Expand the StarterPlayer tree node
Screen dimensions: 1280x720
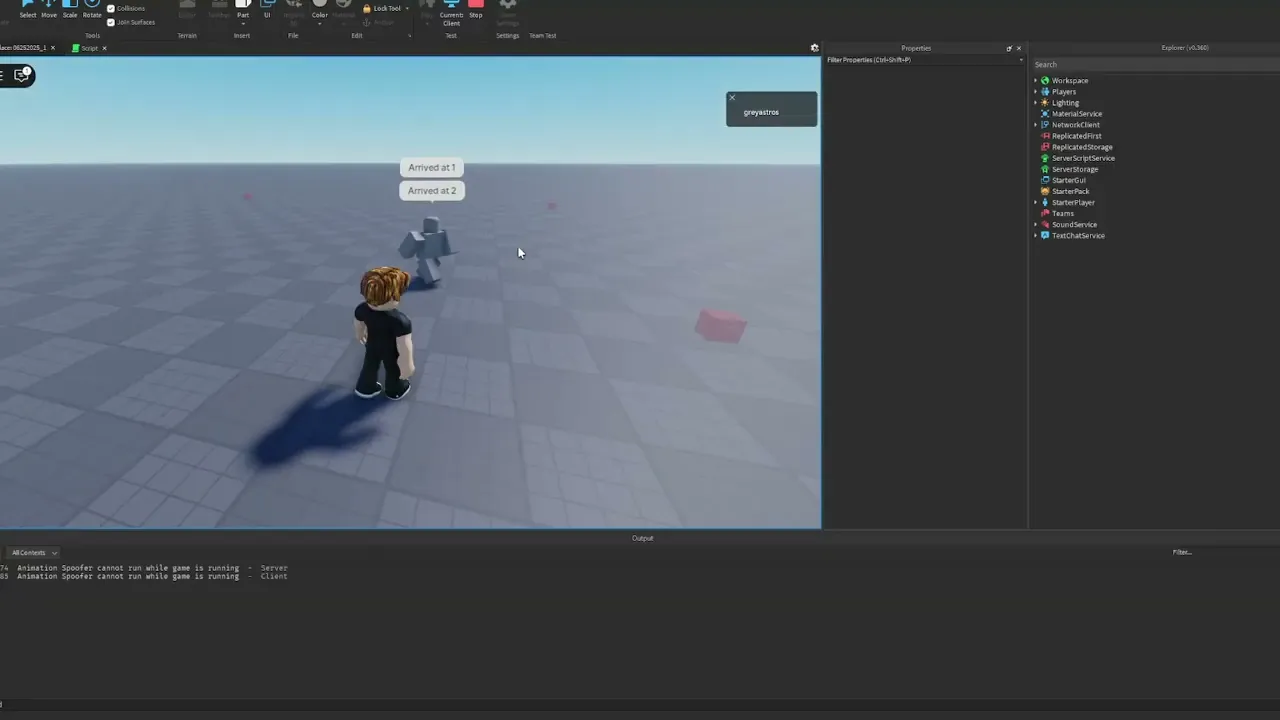pyautogui.click(x=1035, y=202)
